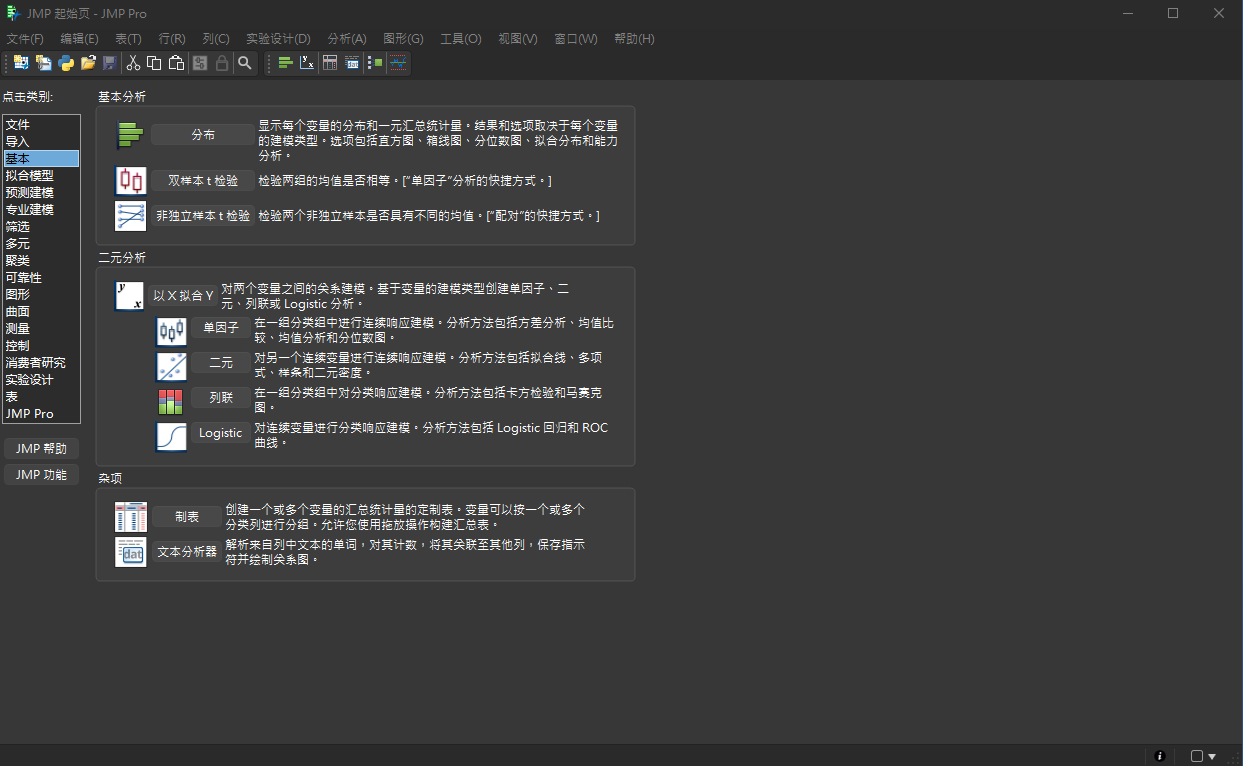
Task: Click the Copy toolbar icon
Action: (154, 63)
